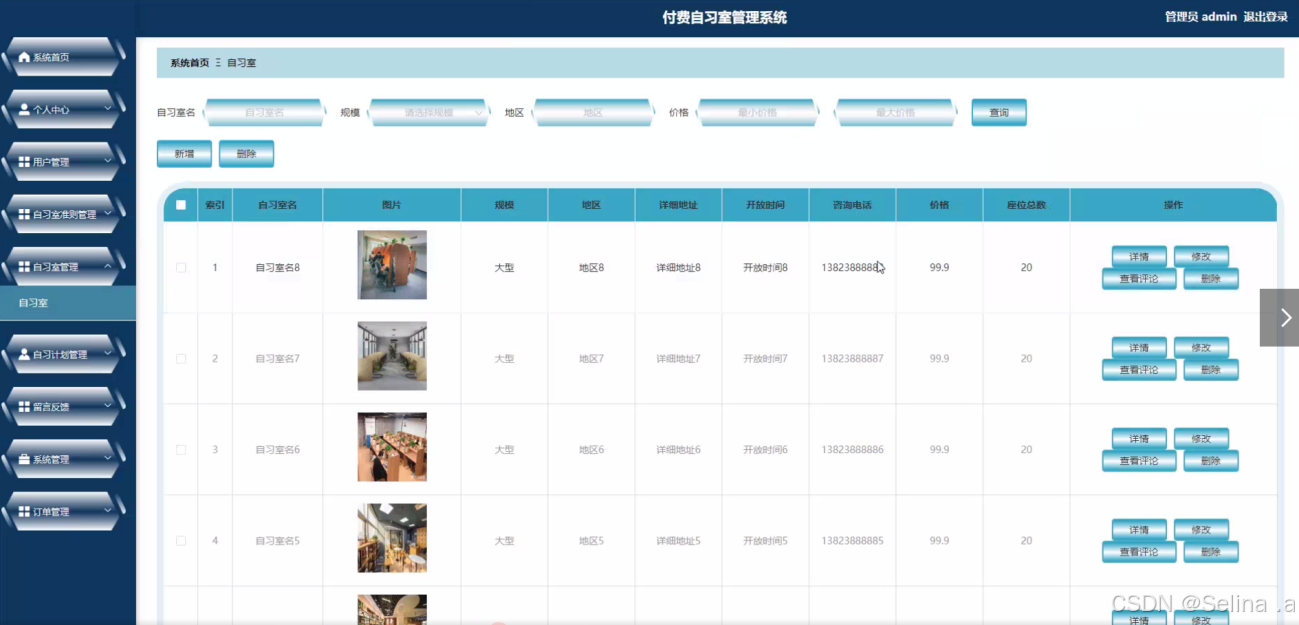Open 详情 for 自习室名5

pos(1139,530)
